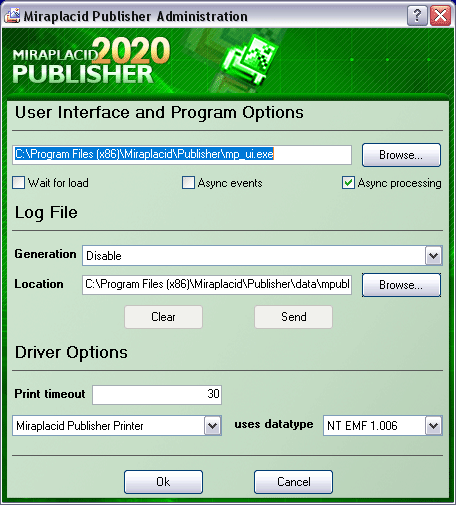Confirm settings with the Ok button
The width and height of the screenshot is (456, 505).
tap(163, 482)
